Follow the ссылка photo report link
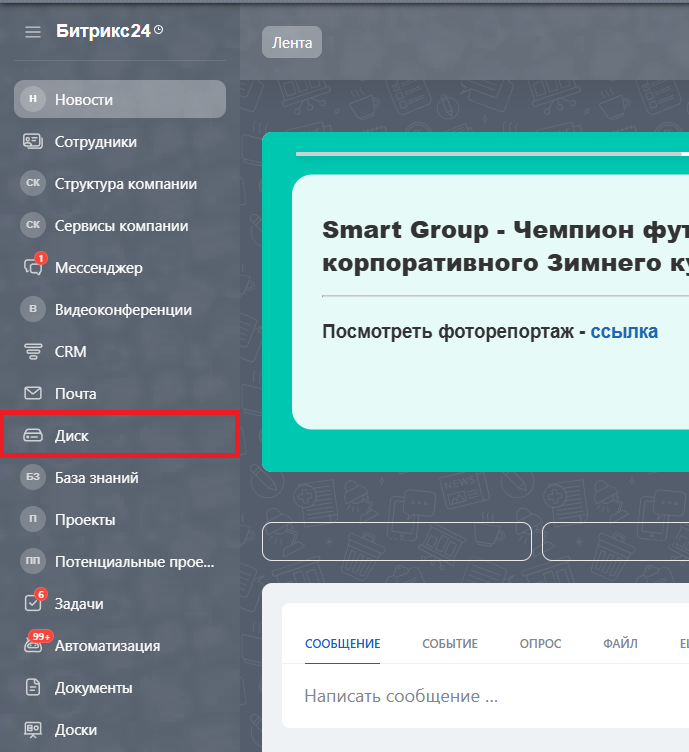This screenshot has height=752, width=689. (624, 331)
